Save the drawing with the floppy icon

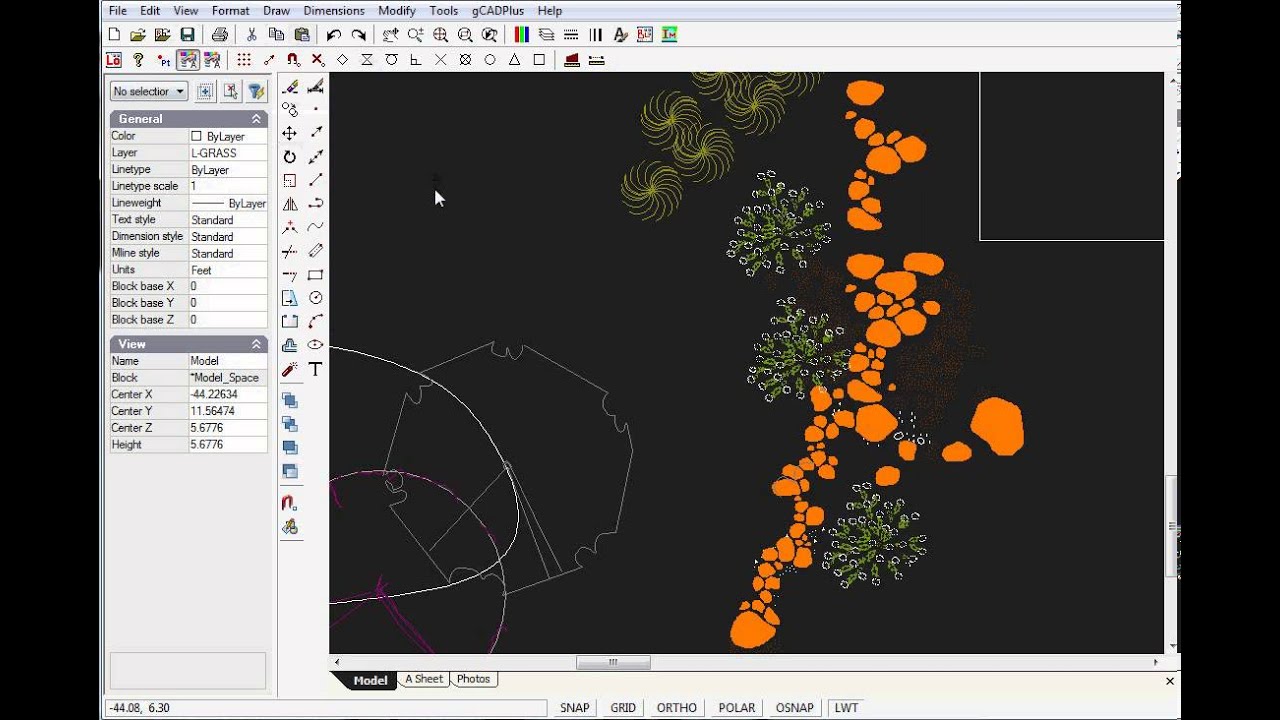click(187, 35)
